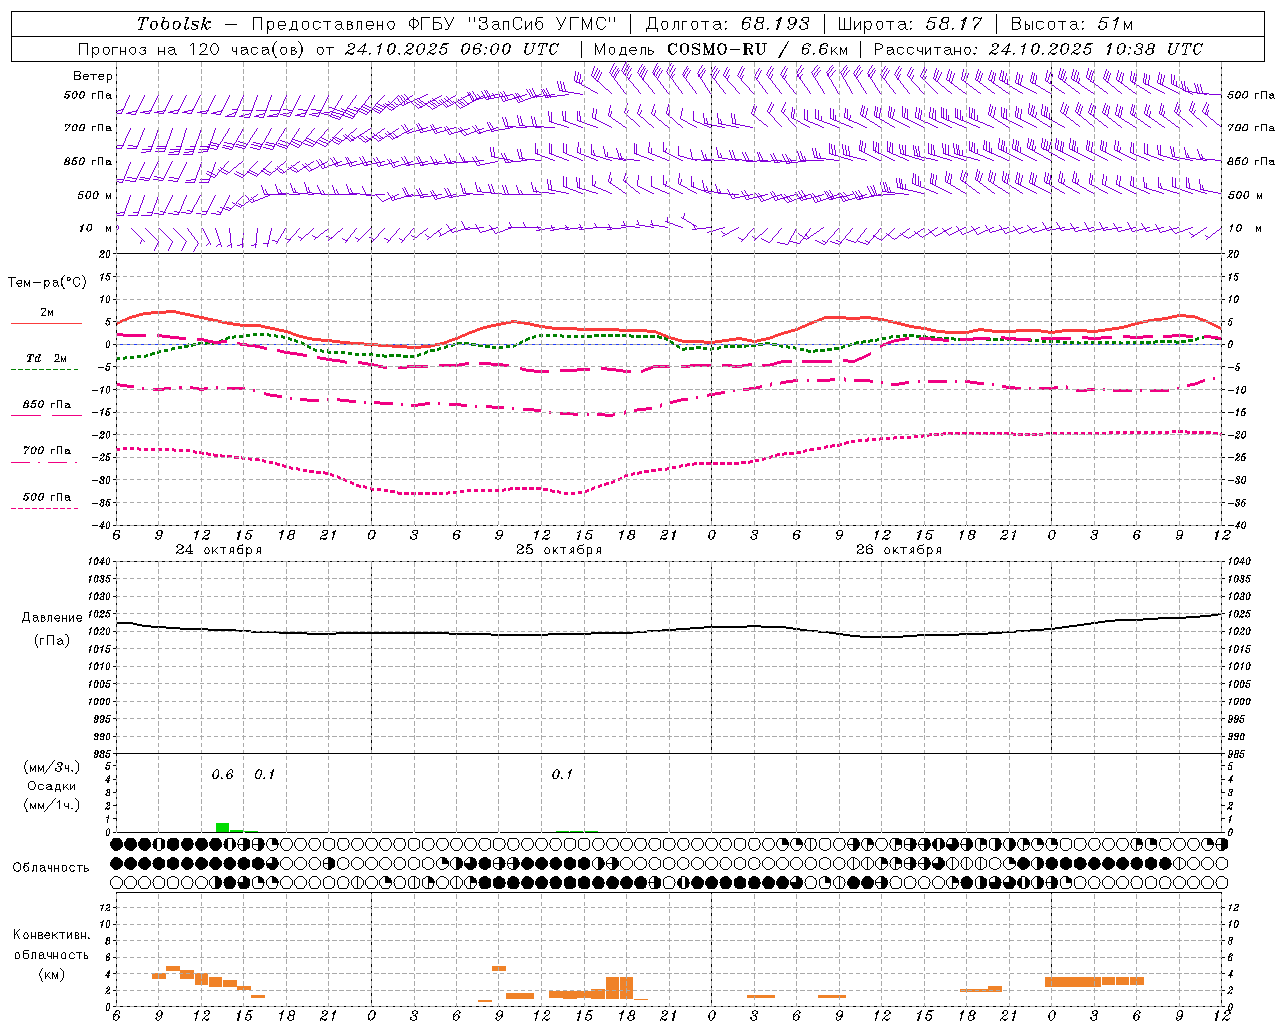The width and height of the screenshot is (1280, 1024).
Task: Click the '25 октября' date label
Action: point(559,550)
